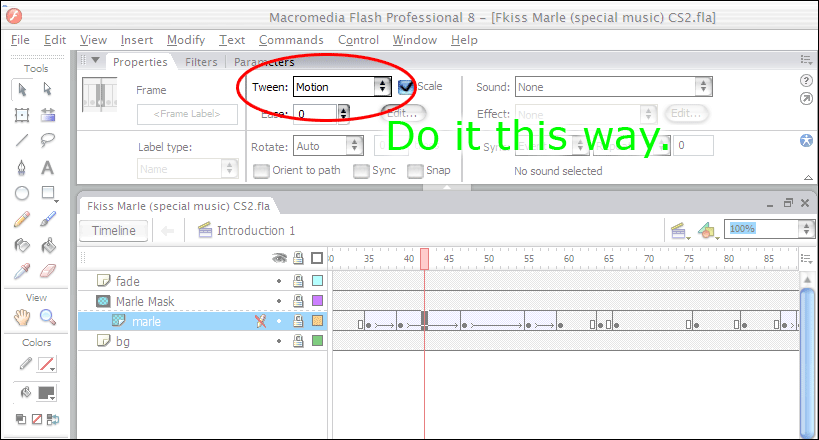The height and width of the screenshot is (440, 819).
Task: Select the Paint Bucket tool
Action: pos(47,244)
